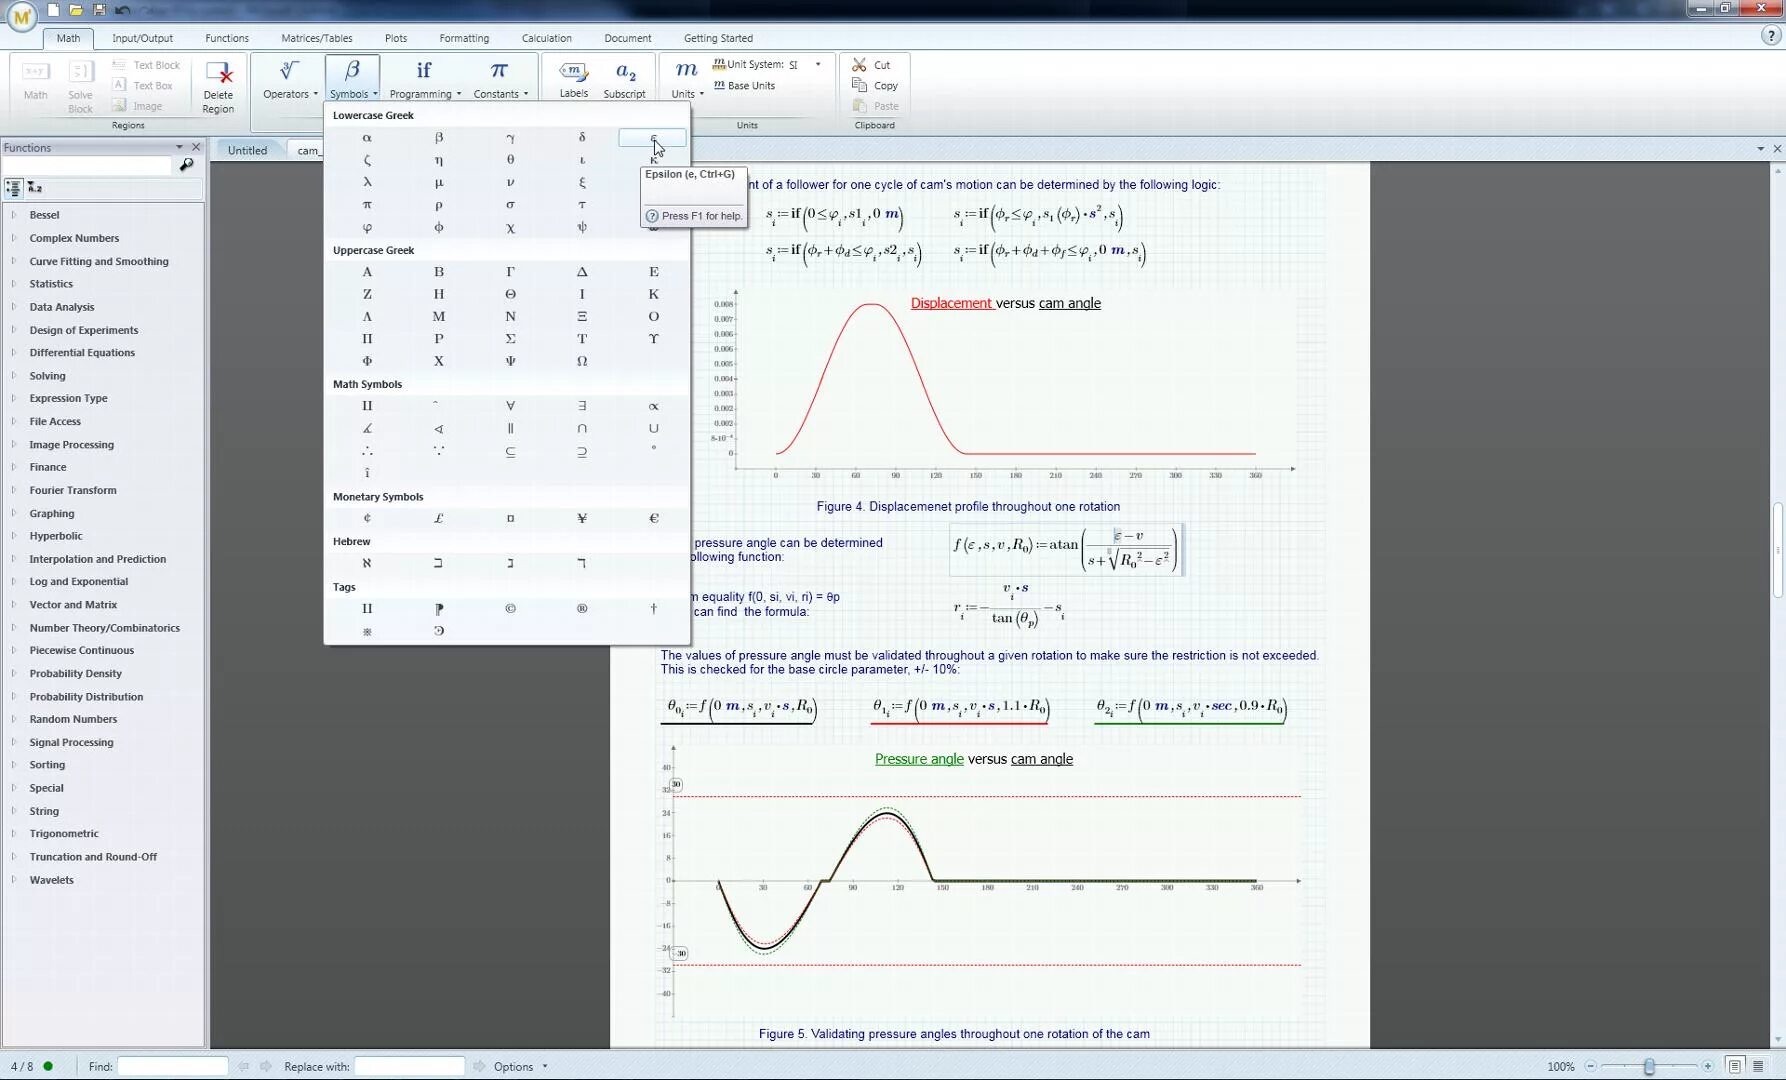Image resolution: width=1786 pixels, height=1080 pixels.
Task: Click the Cut scissors icon
Action: (x=859, y=65)
